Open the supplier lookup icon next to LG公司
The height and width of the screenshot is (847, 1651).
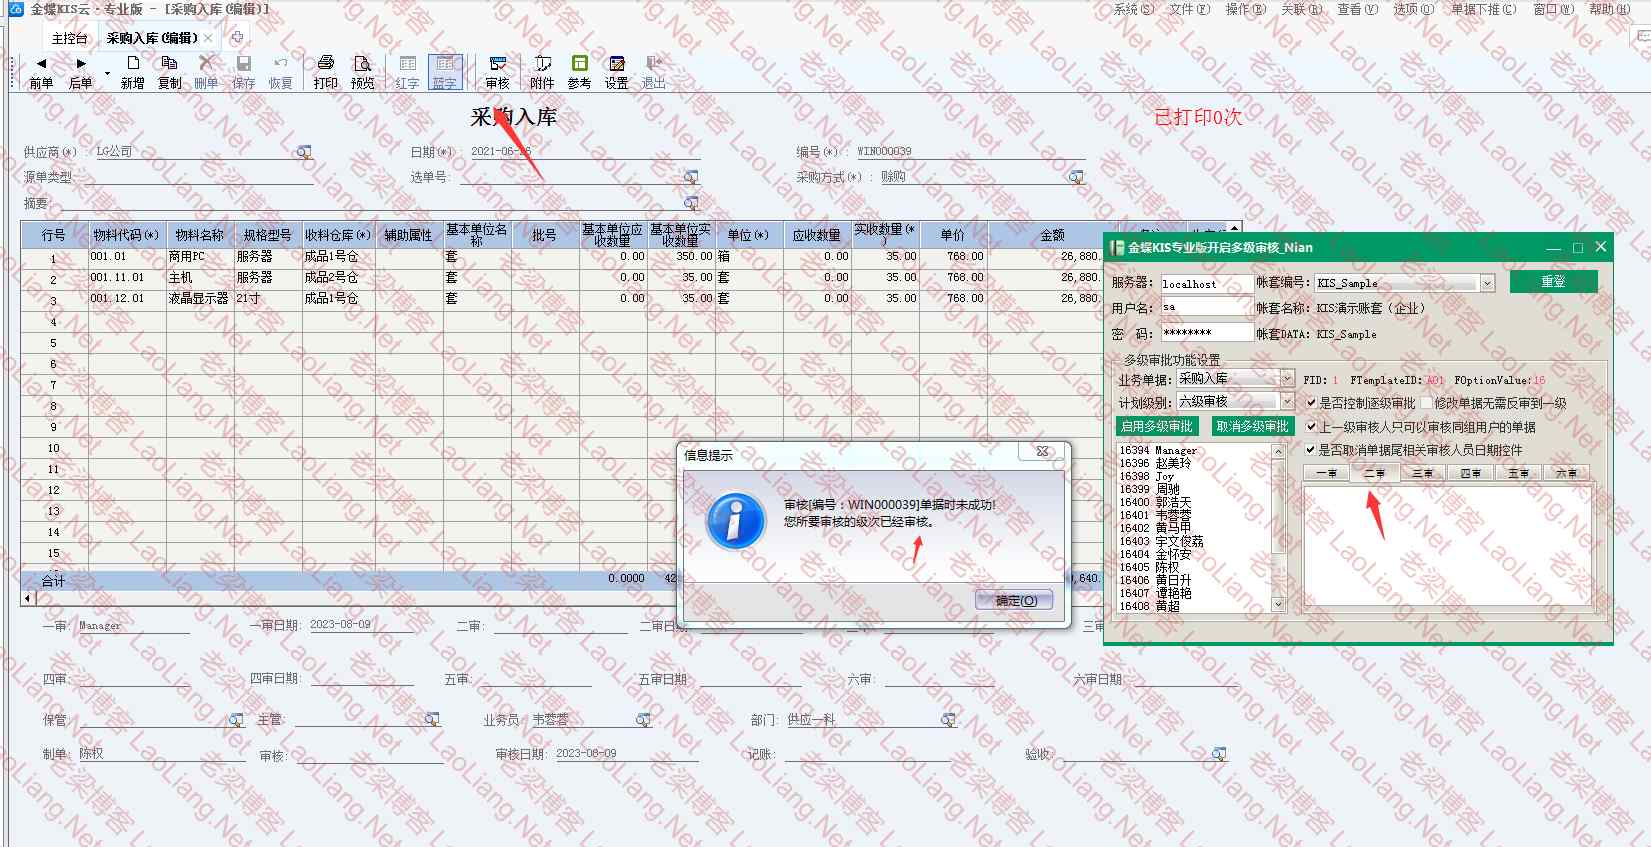(x=303, y=152)
